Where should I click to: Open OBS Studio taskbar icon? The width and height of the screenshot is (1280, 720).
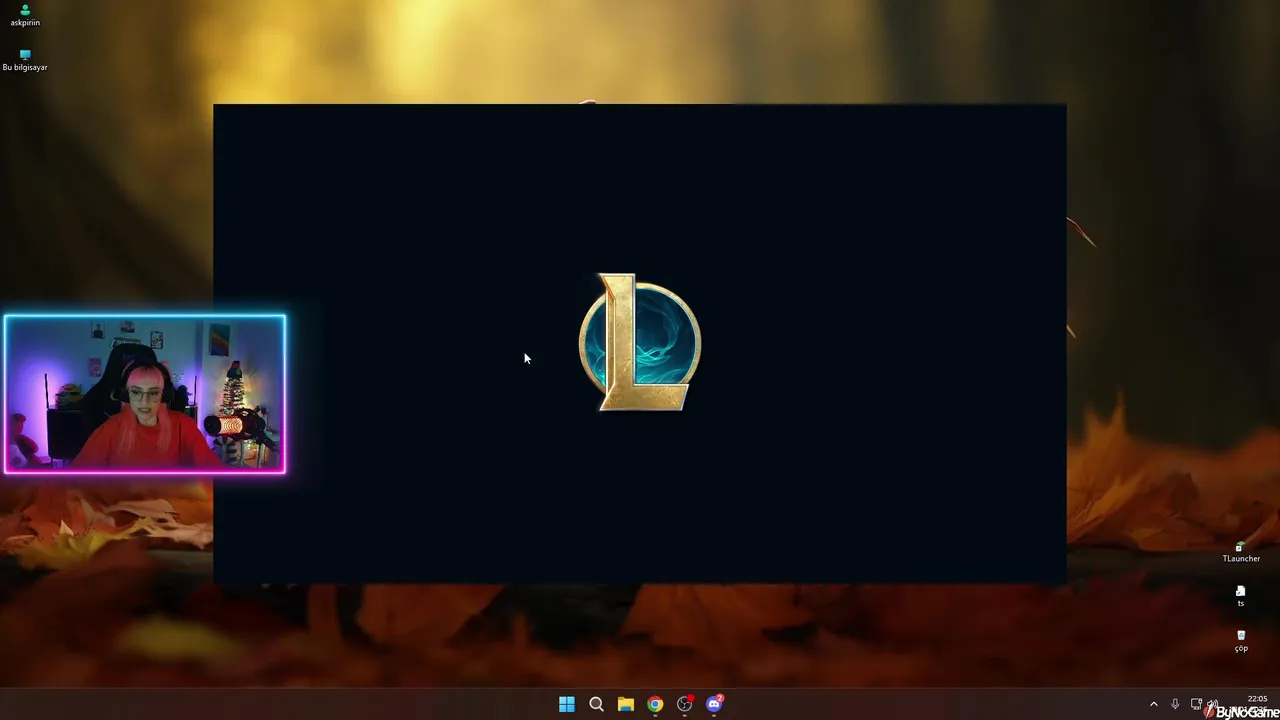[x=685, y=704]
